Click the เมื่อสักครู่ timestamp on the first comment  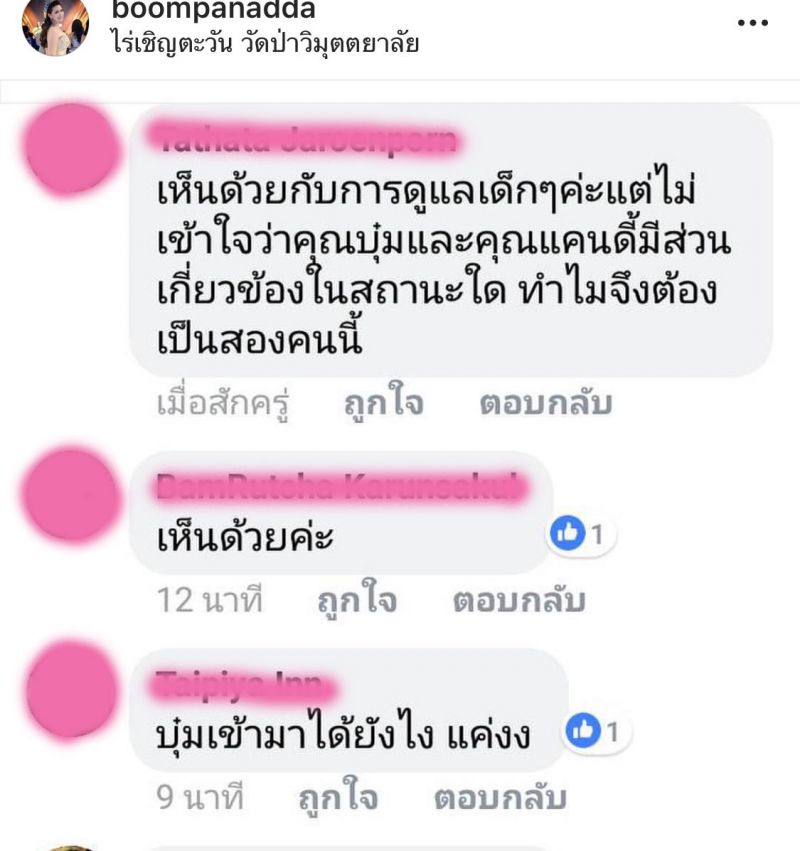[223, 404]
